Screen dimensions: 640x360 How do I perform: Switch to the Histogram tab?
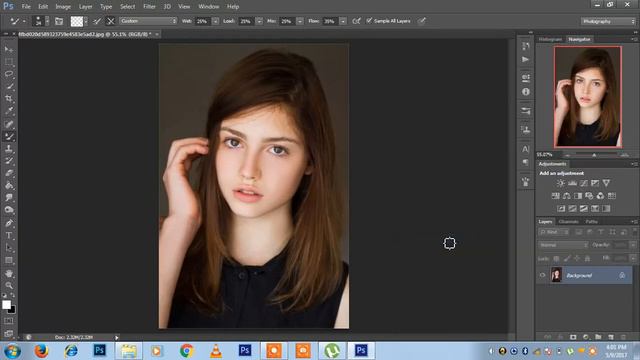click(x=550, y=39)
